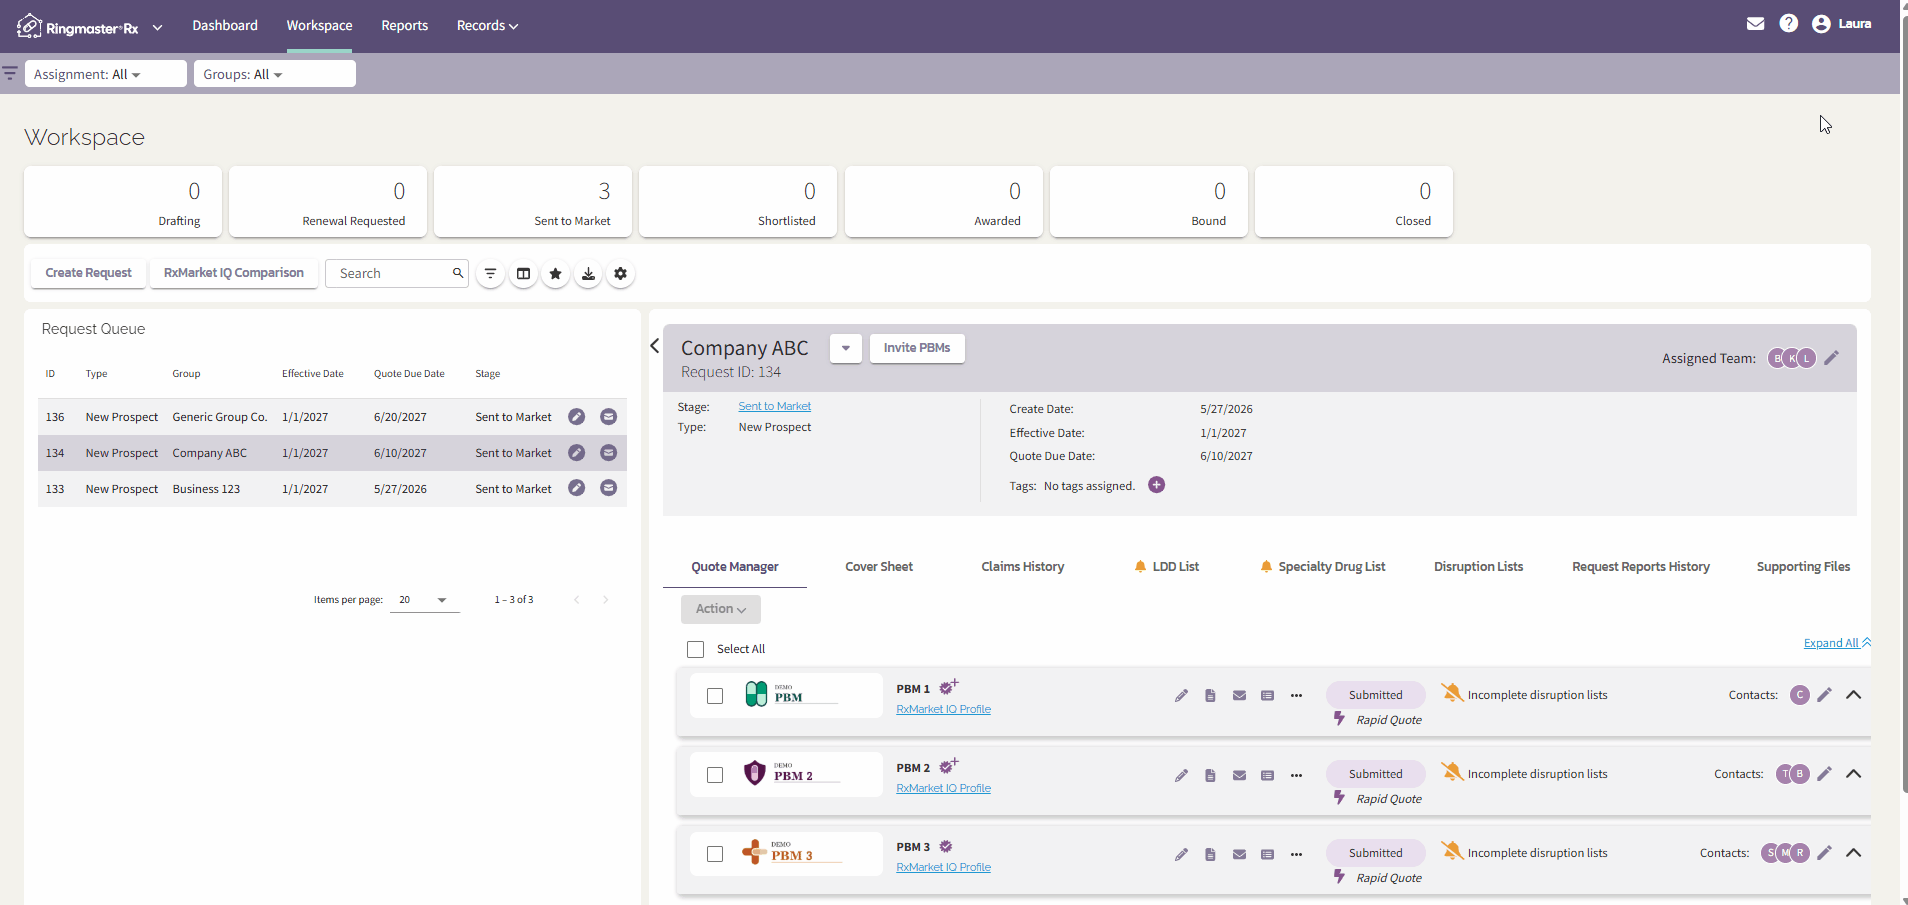Switch to the Claims History tab

(1022, 566)
